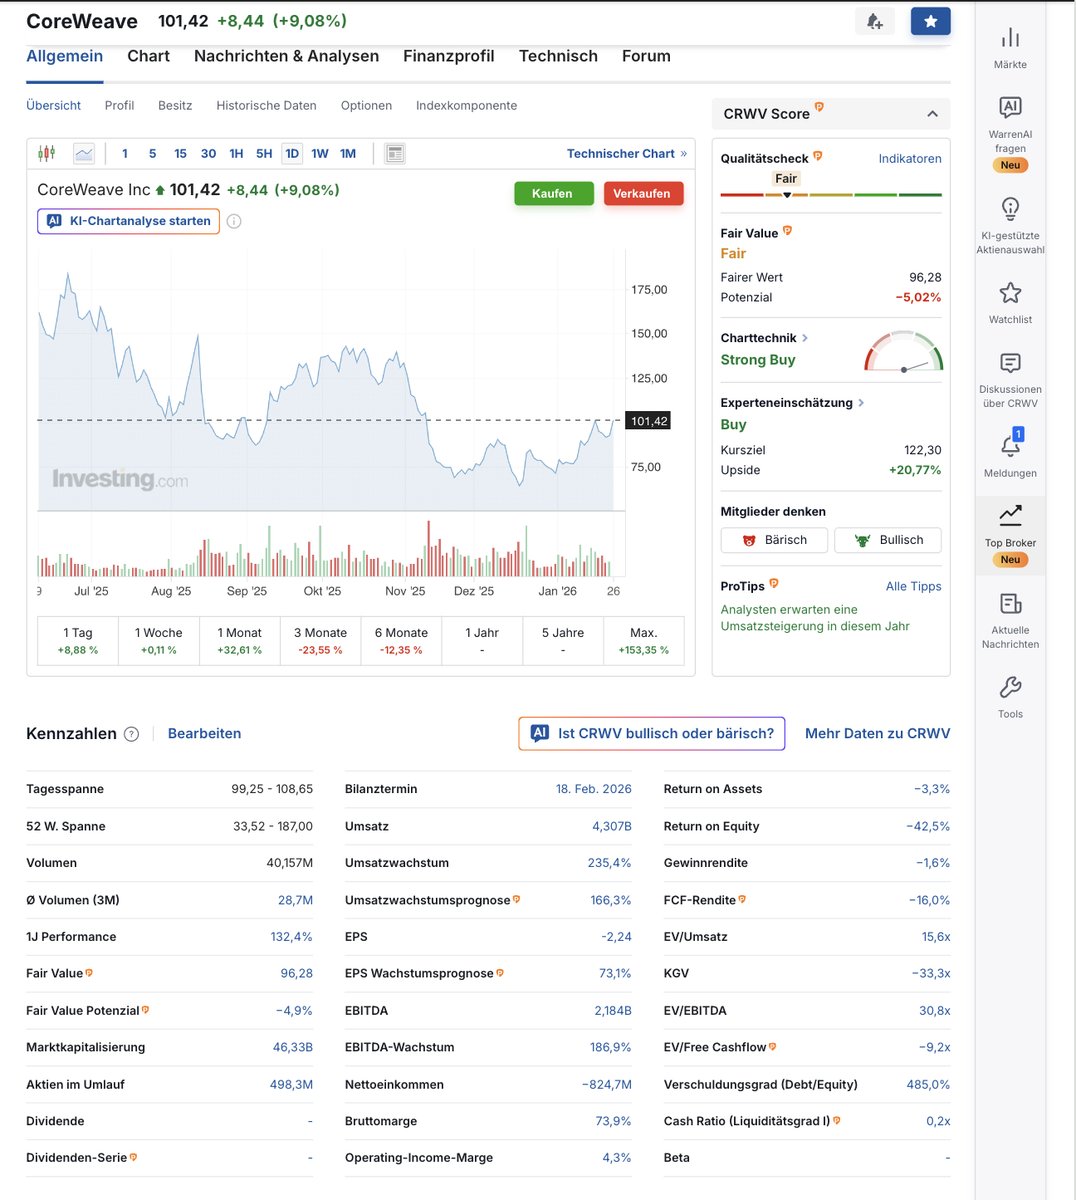Click the Charttechnik gauge graphic
Image resolution: width=1076 pixels, height=1200 pixels.
pyautogui.click(x=903, y=352)
